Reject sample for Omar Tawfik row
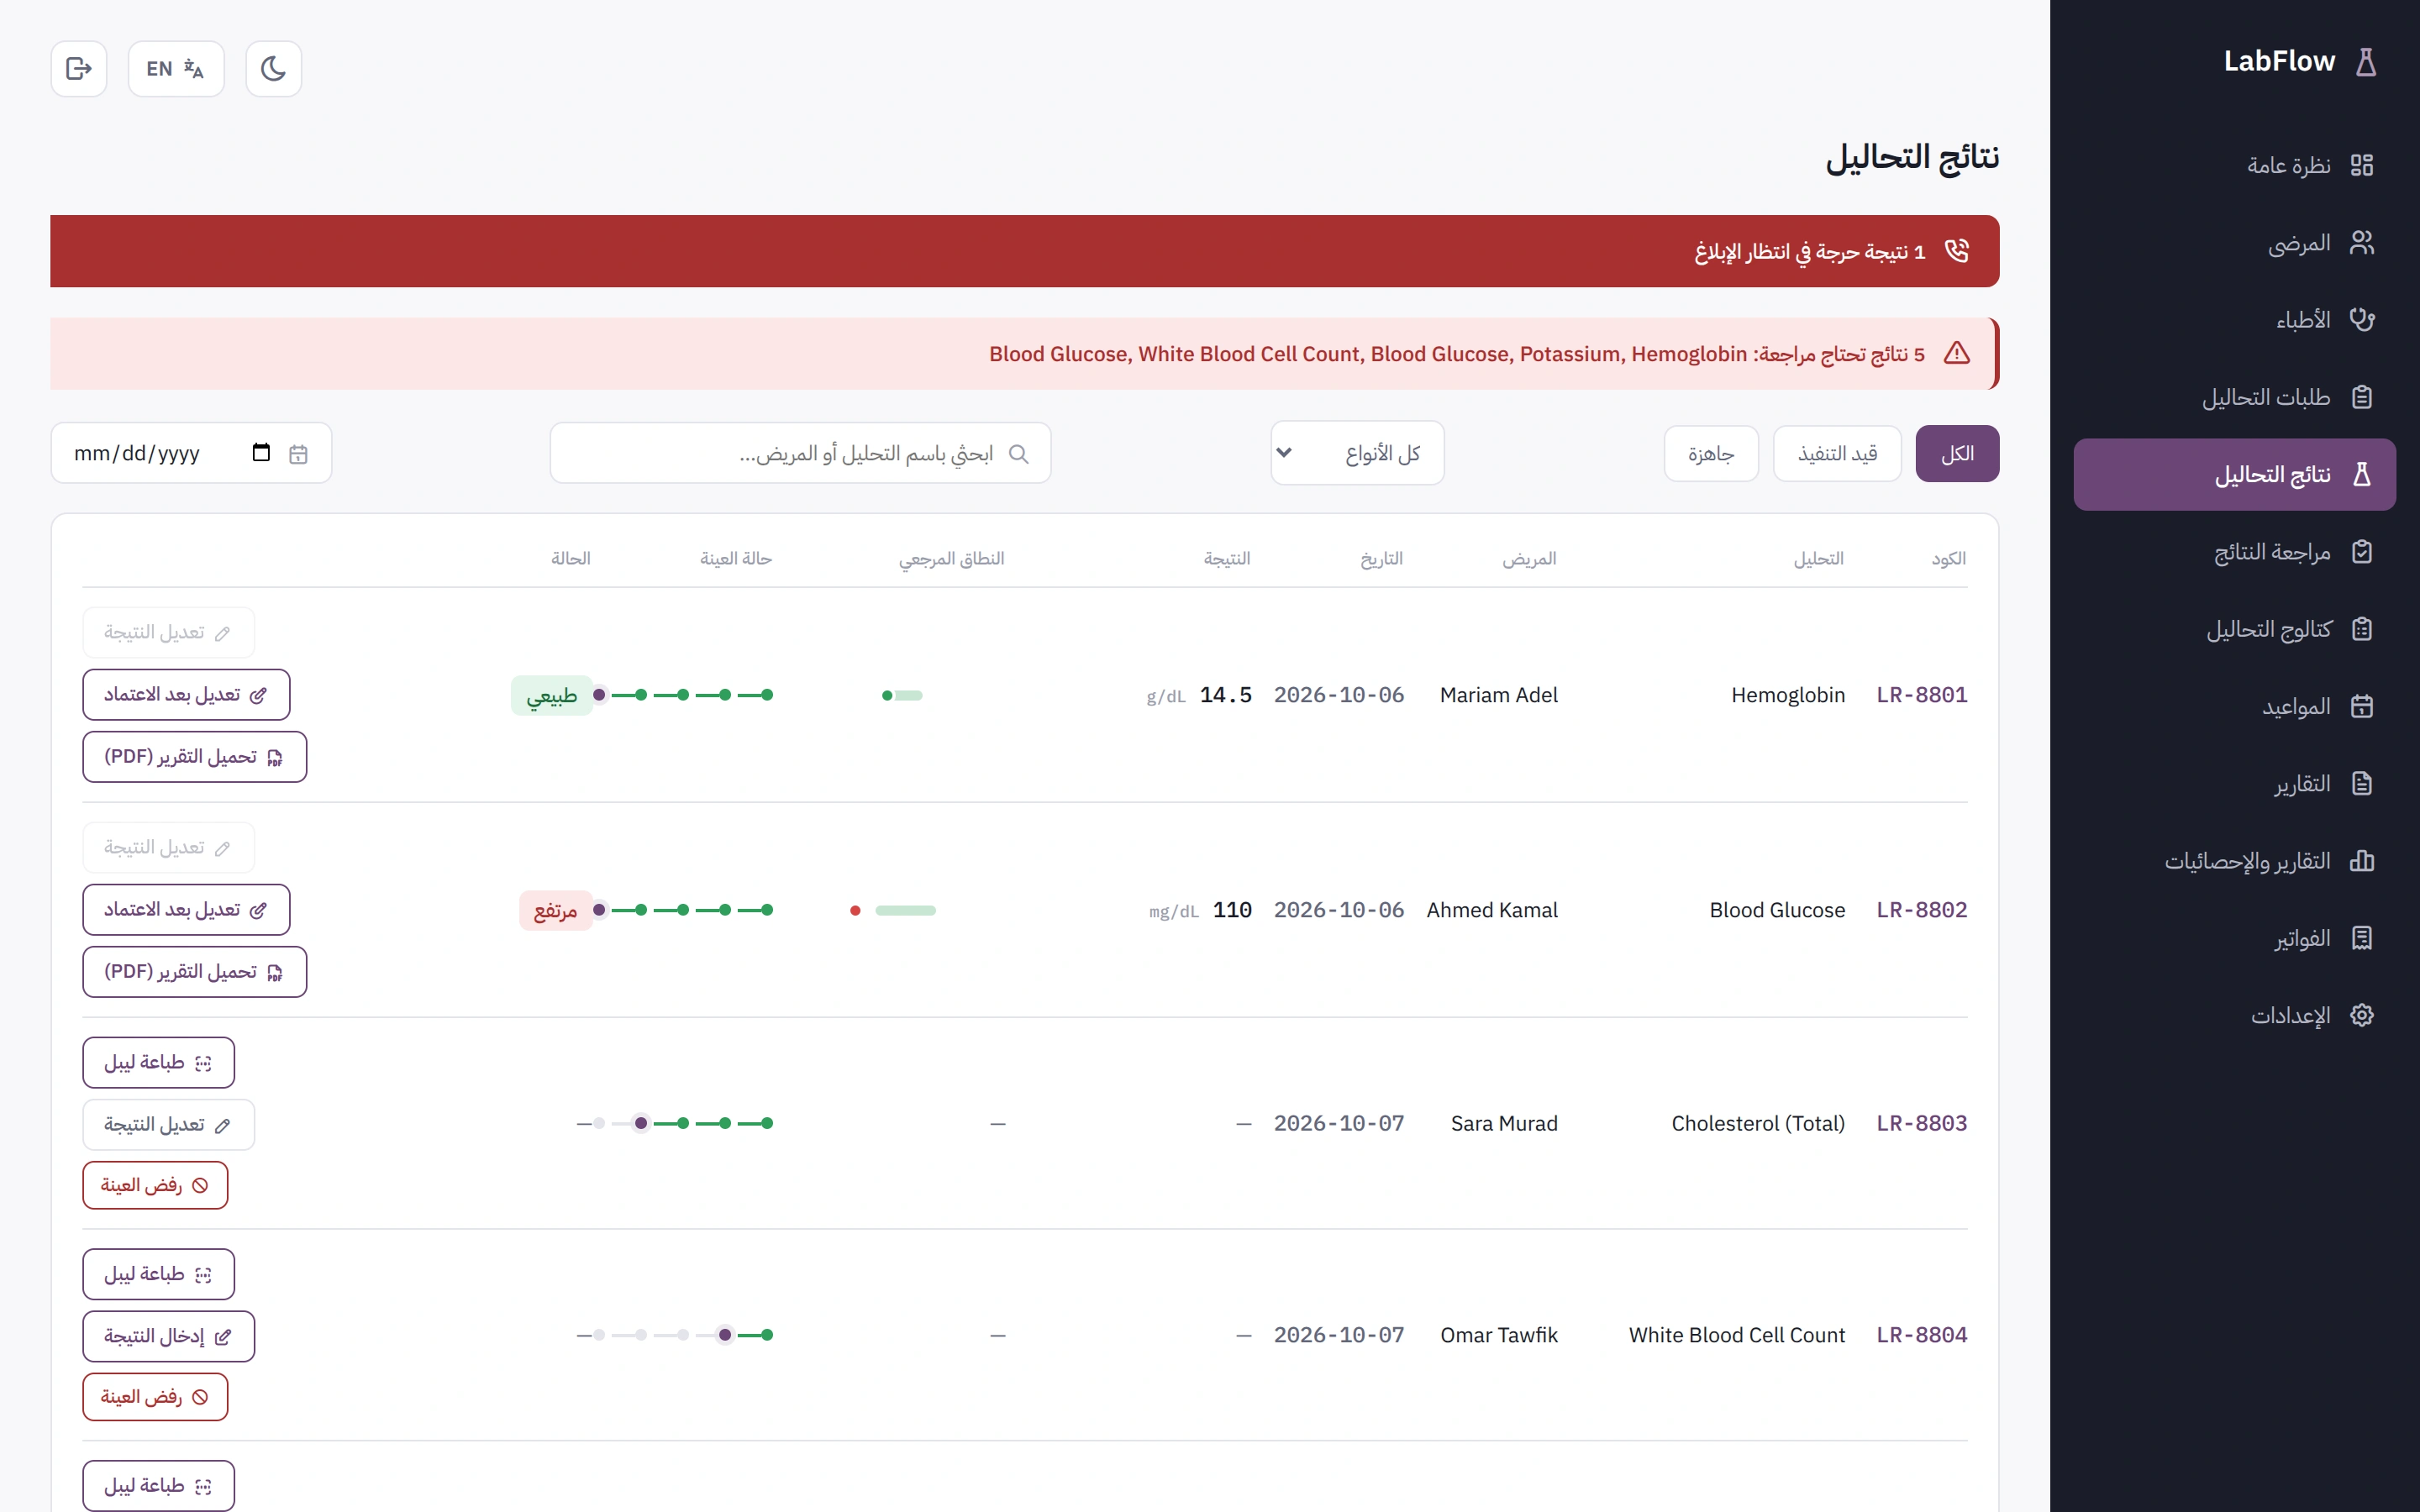Image resolution: width=2420 pixels, height=1512 pixels. pyautogui.click(x=155, y=1398)
